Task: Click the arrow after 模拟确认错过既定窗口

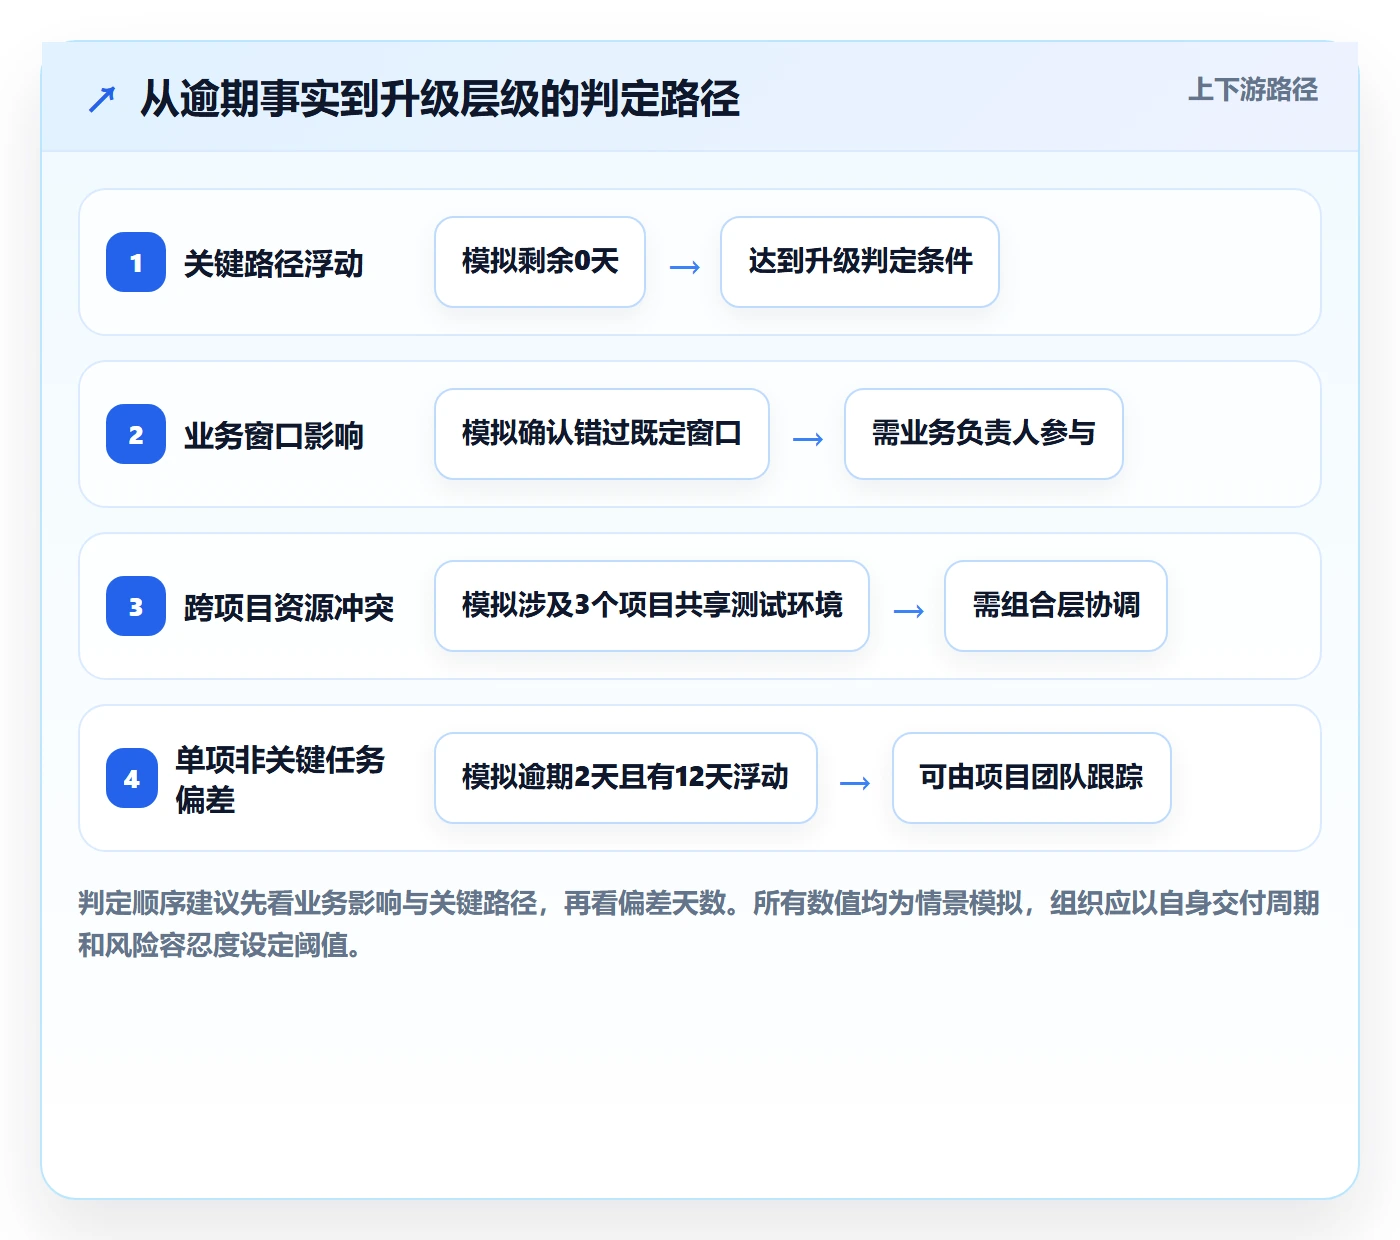Action: (x=808, y=439)
